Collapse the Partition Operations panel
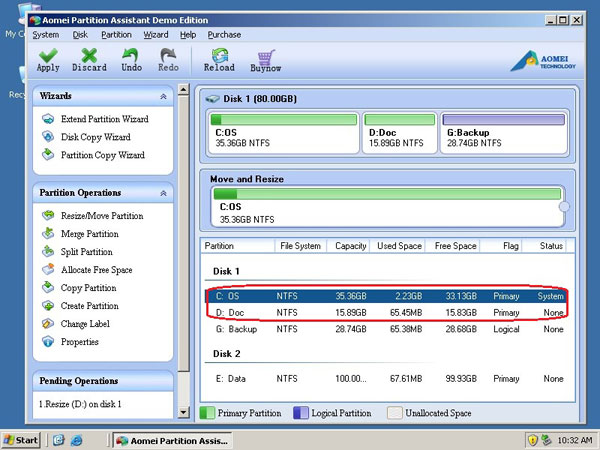600x450 pixels. point(163,193)
